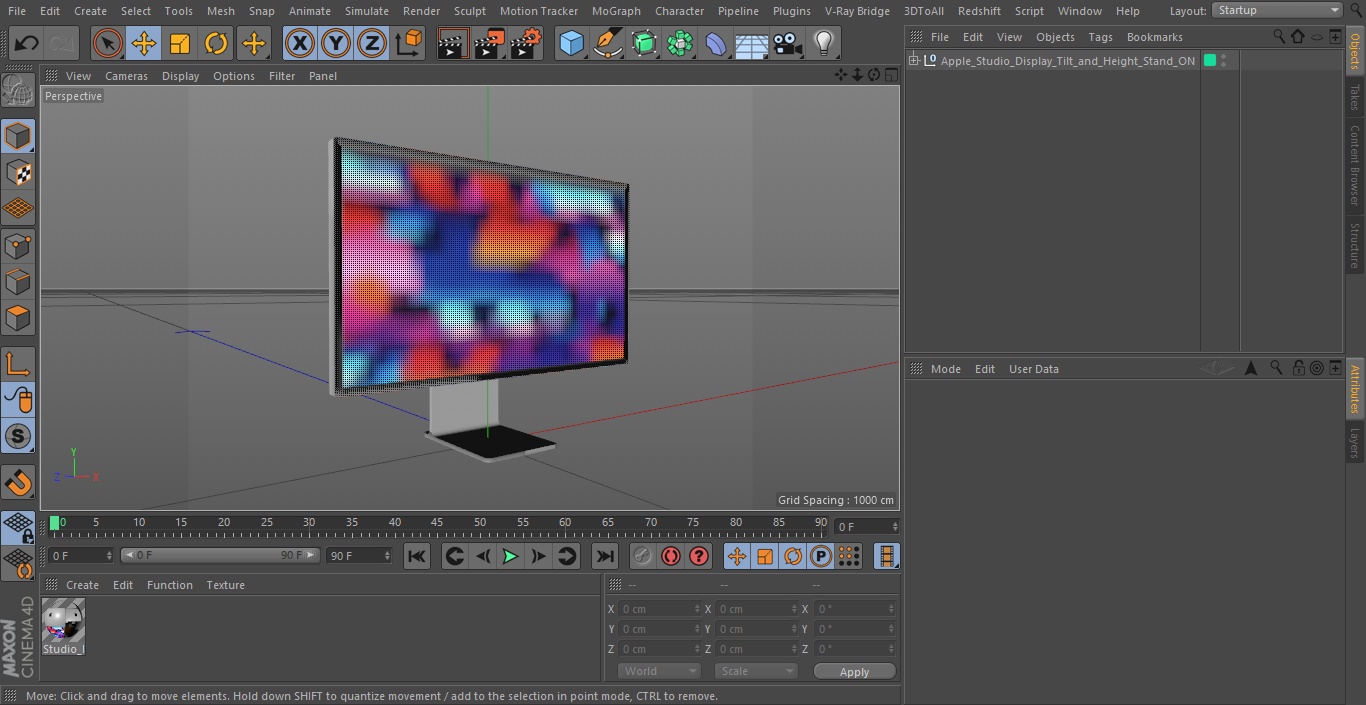Open the MoGraph array object icon

[681, 43]
